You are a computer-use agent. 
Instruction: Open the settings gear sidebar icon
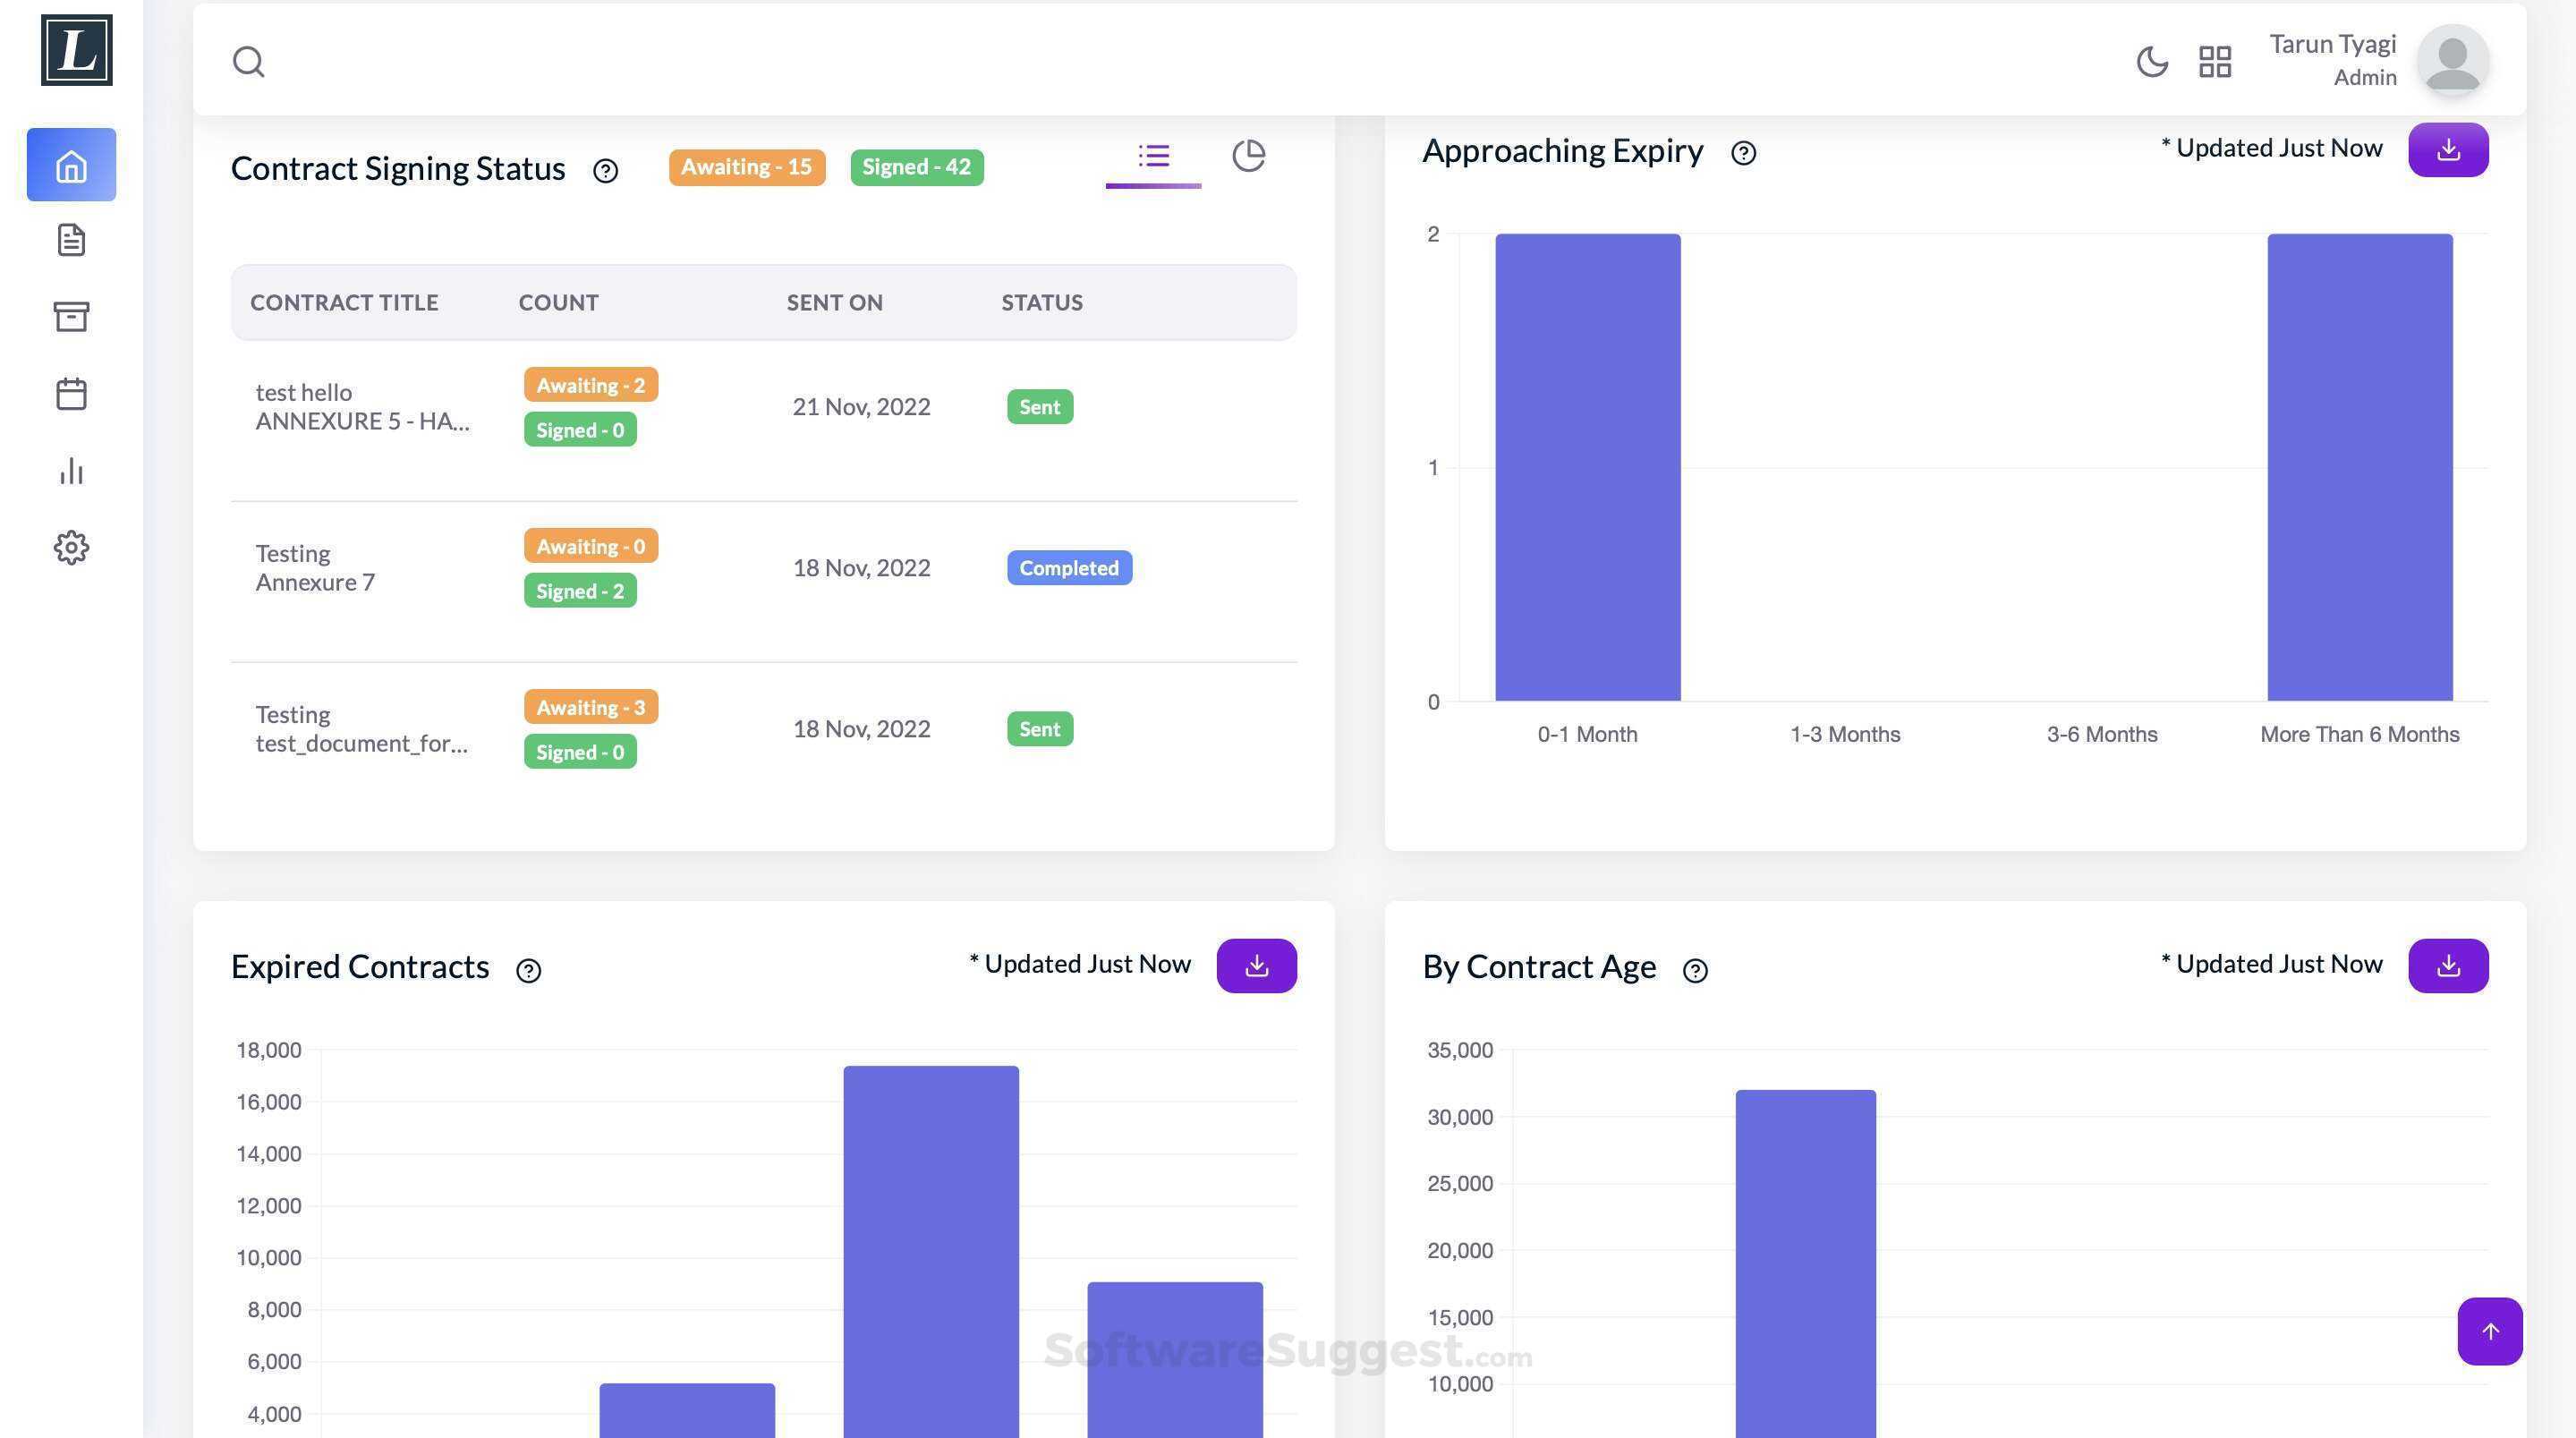click(x=71, y=547)
